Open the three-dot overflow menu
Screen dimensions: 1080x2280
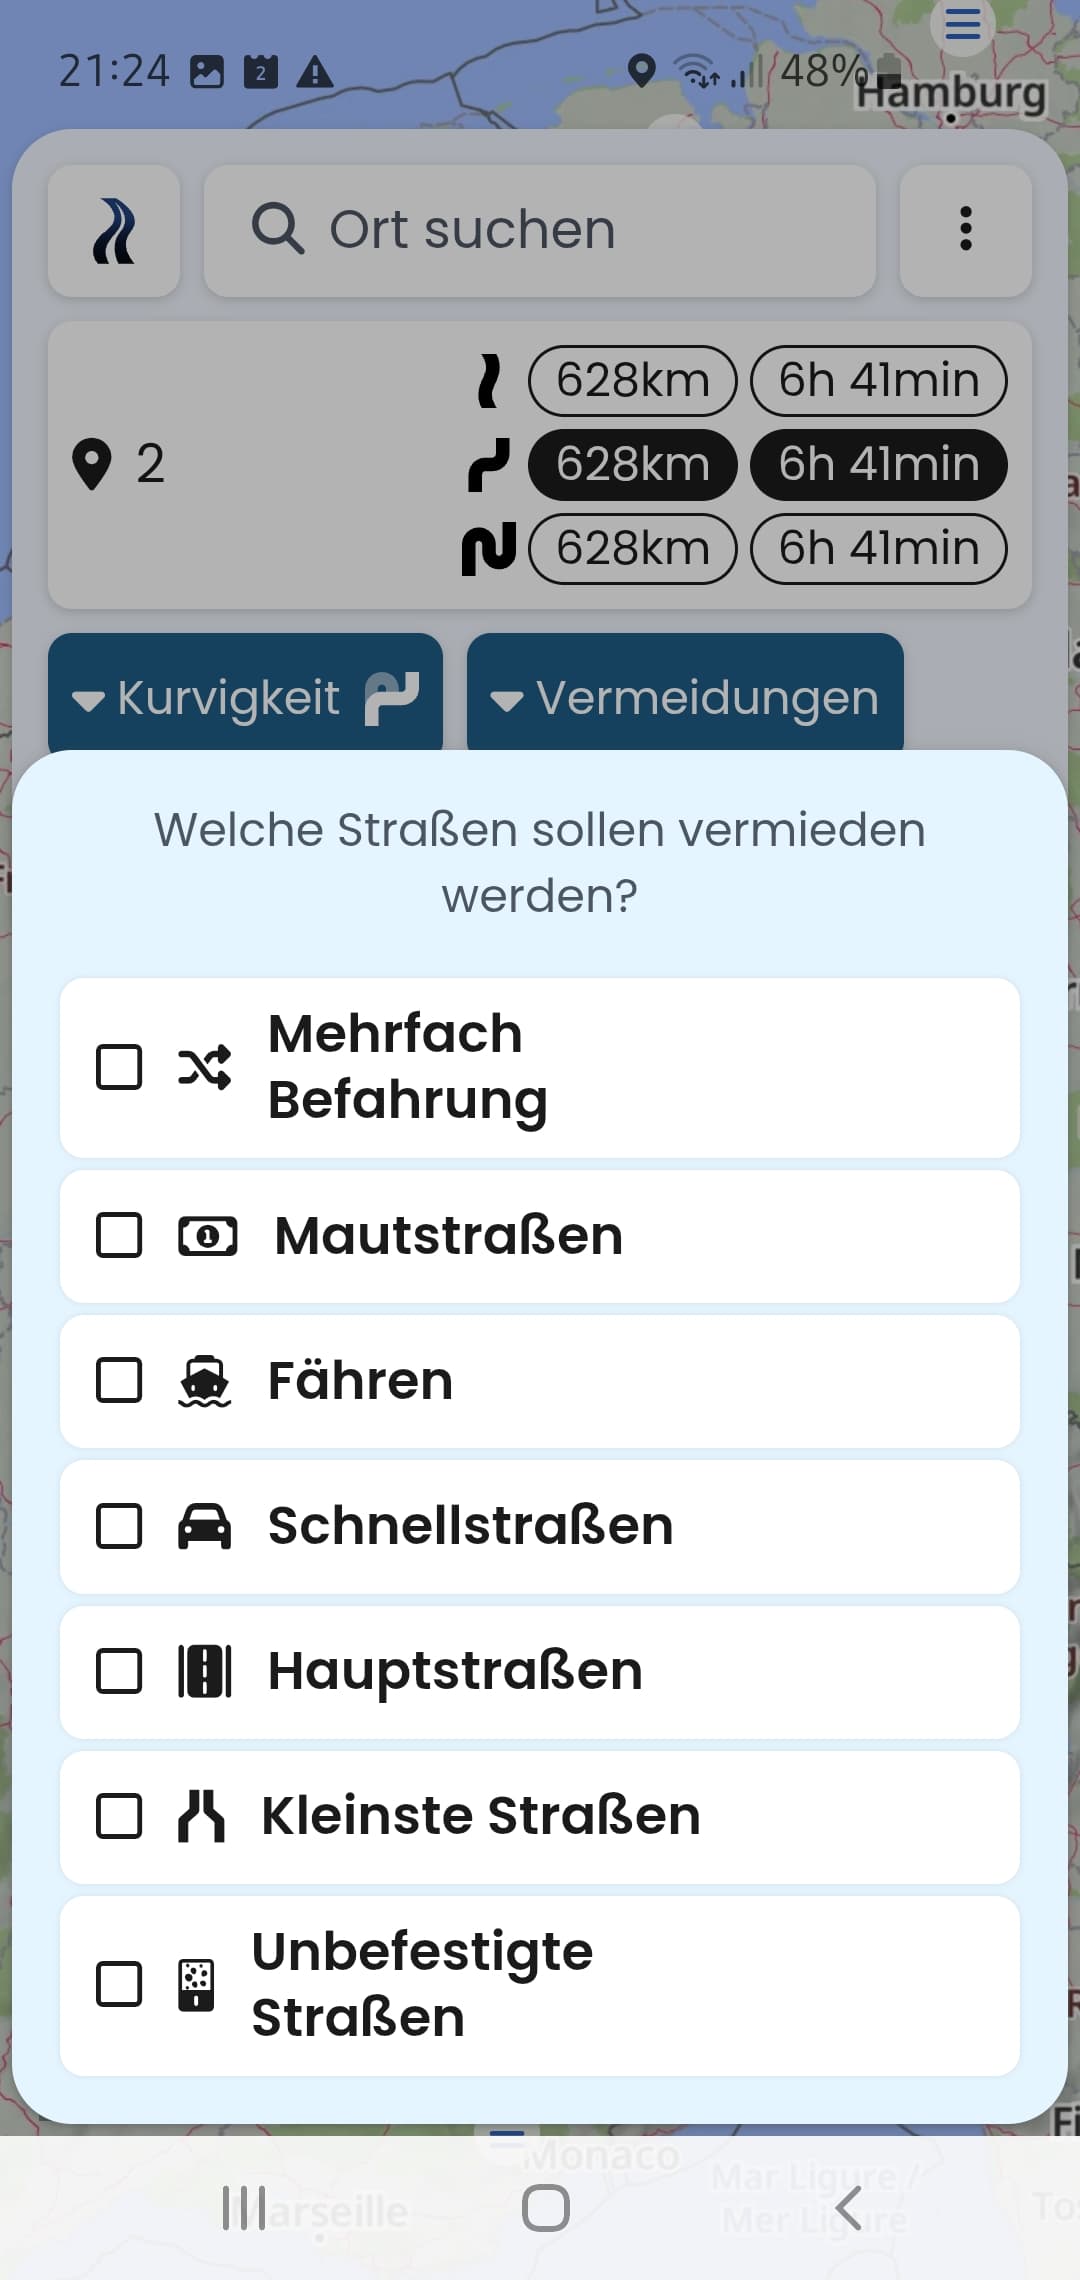point(965,231)
